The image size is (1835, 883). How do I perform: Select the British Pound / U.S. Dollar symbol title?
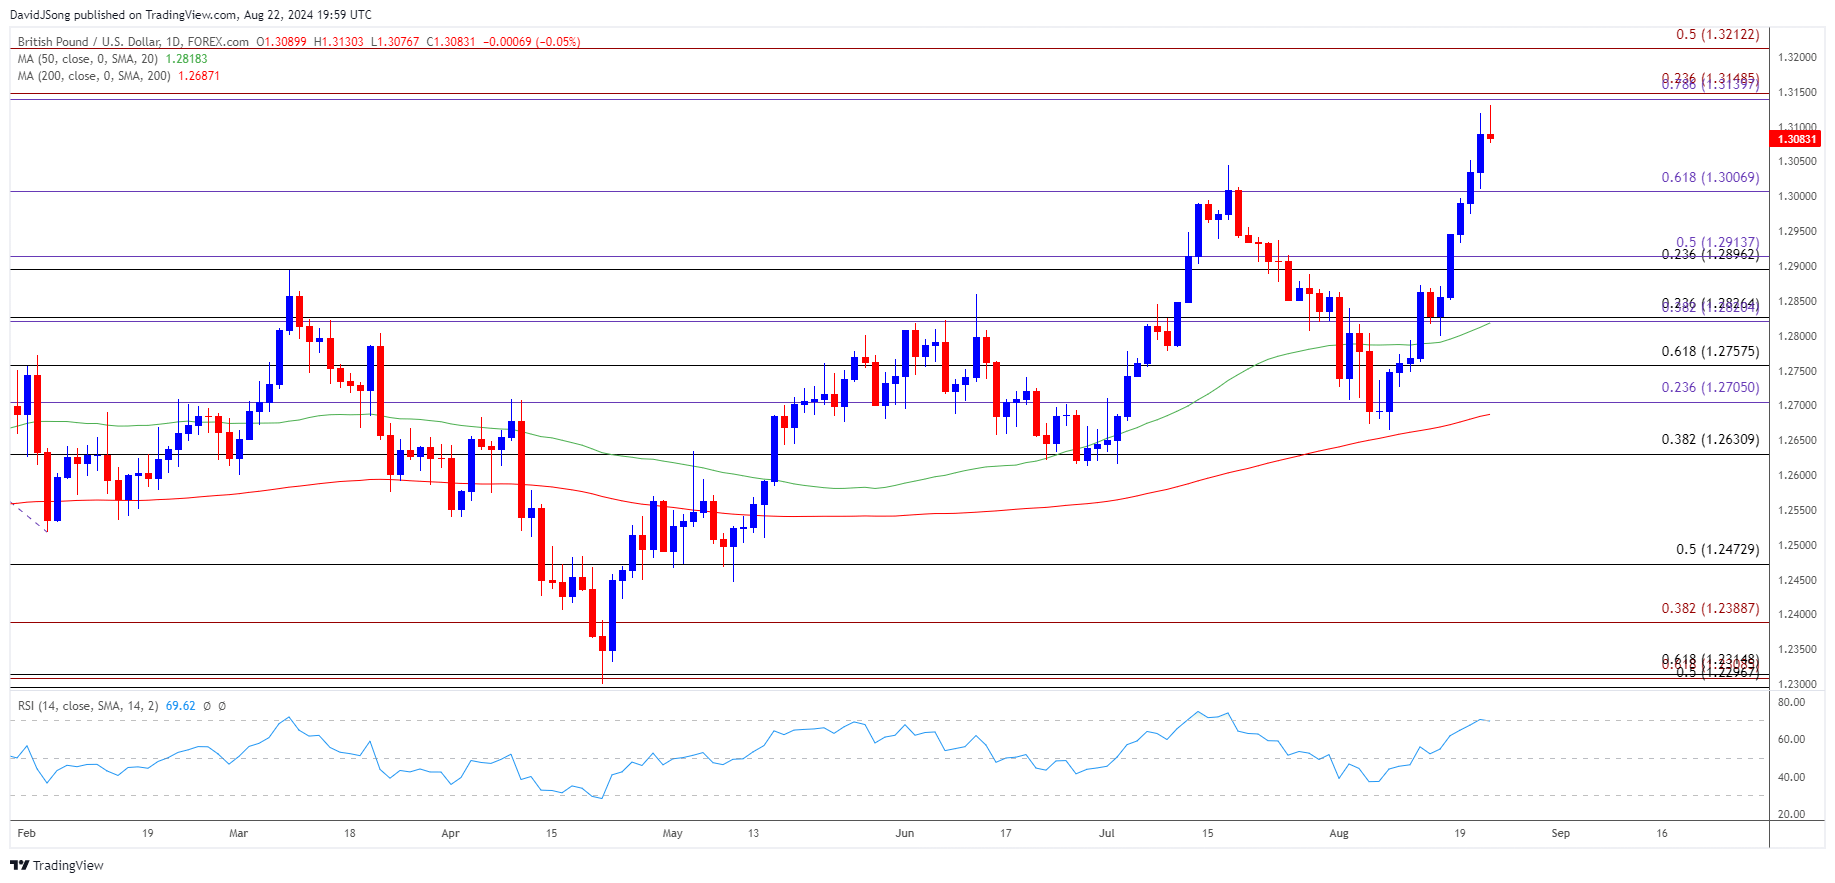point(134,42)
